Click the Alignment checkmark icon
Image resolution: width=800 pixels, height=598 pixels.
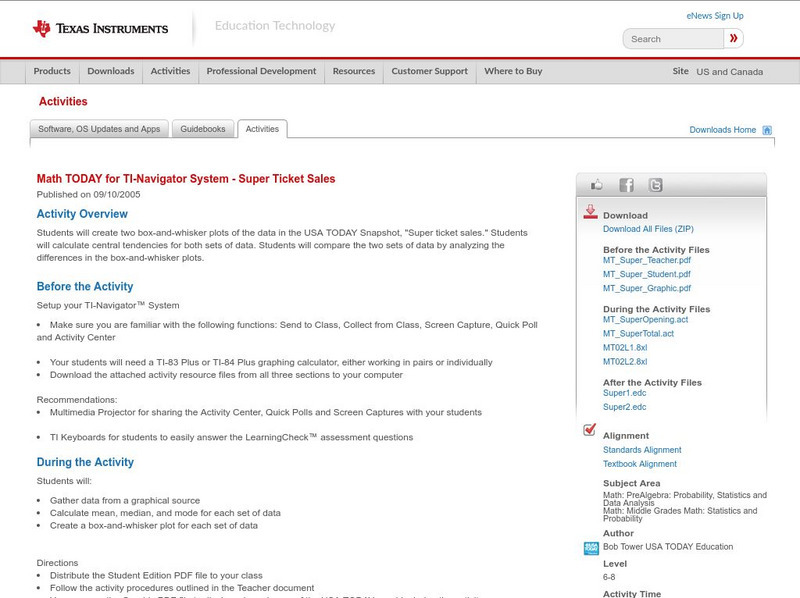click(x=590, y=430)
